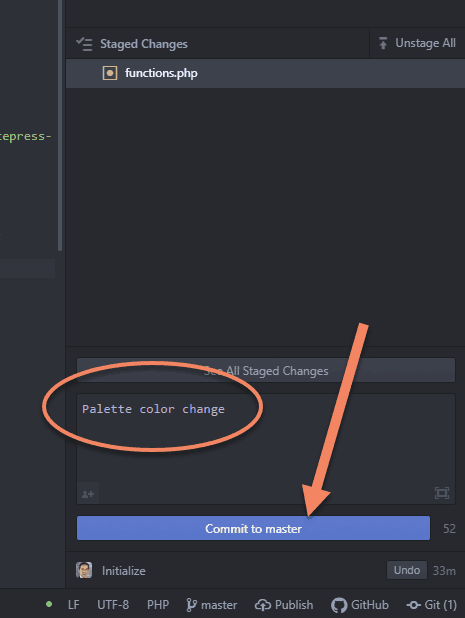Click the Commit to master button
The height and width of the screenshot is (618, 465).
[x=253, y=528]
